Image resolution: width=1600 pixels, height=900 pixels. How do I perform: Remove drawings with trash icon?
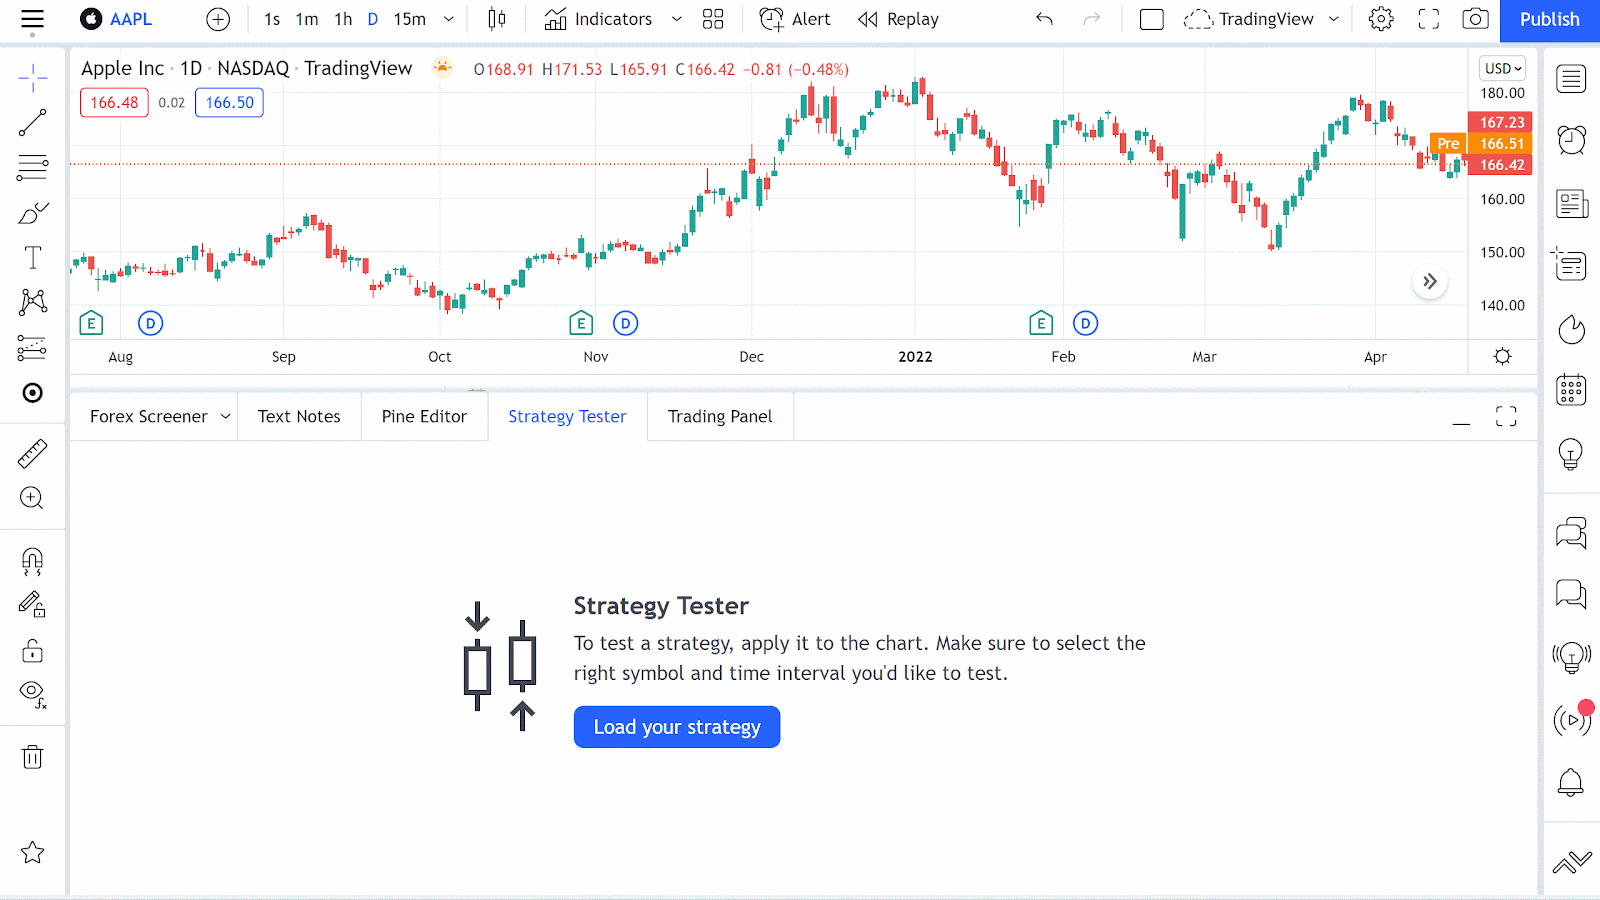(32, 757)
